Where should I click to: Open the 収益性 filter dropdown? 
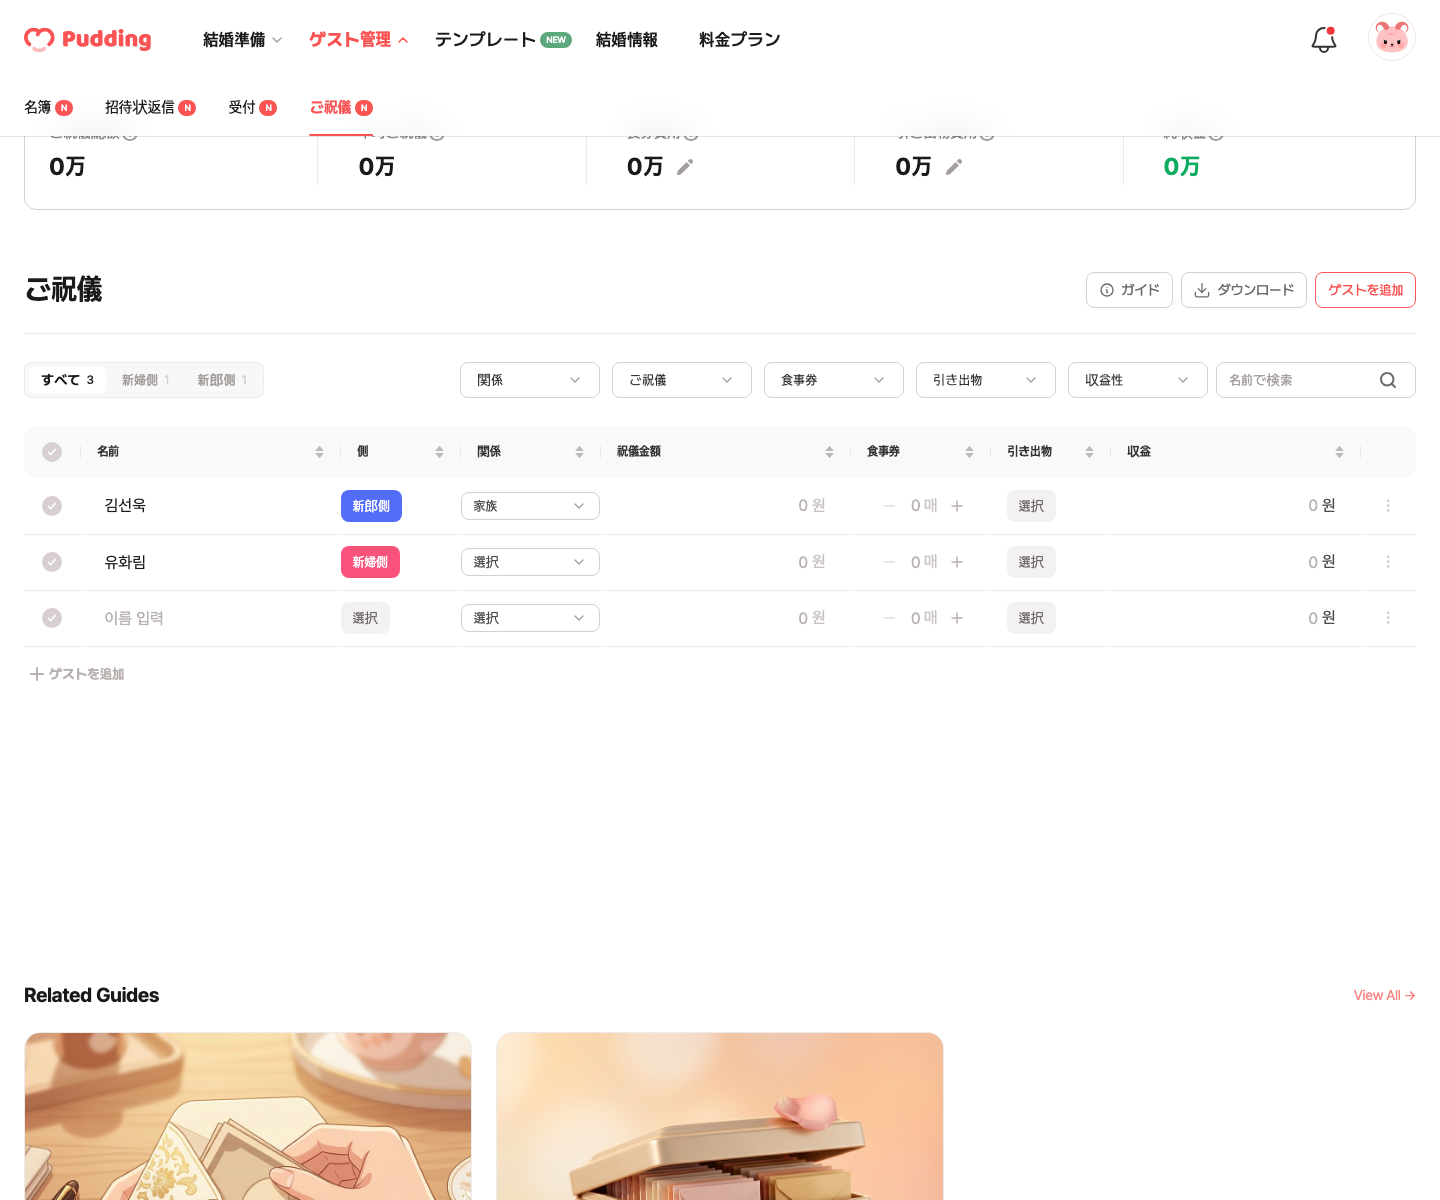1138,380
